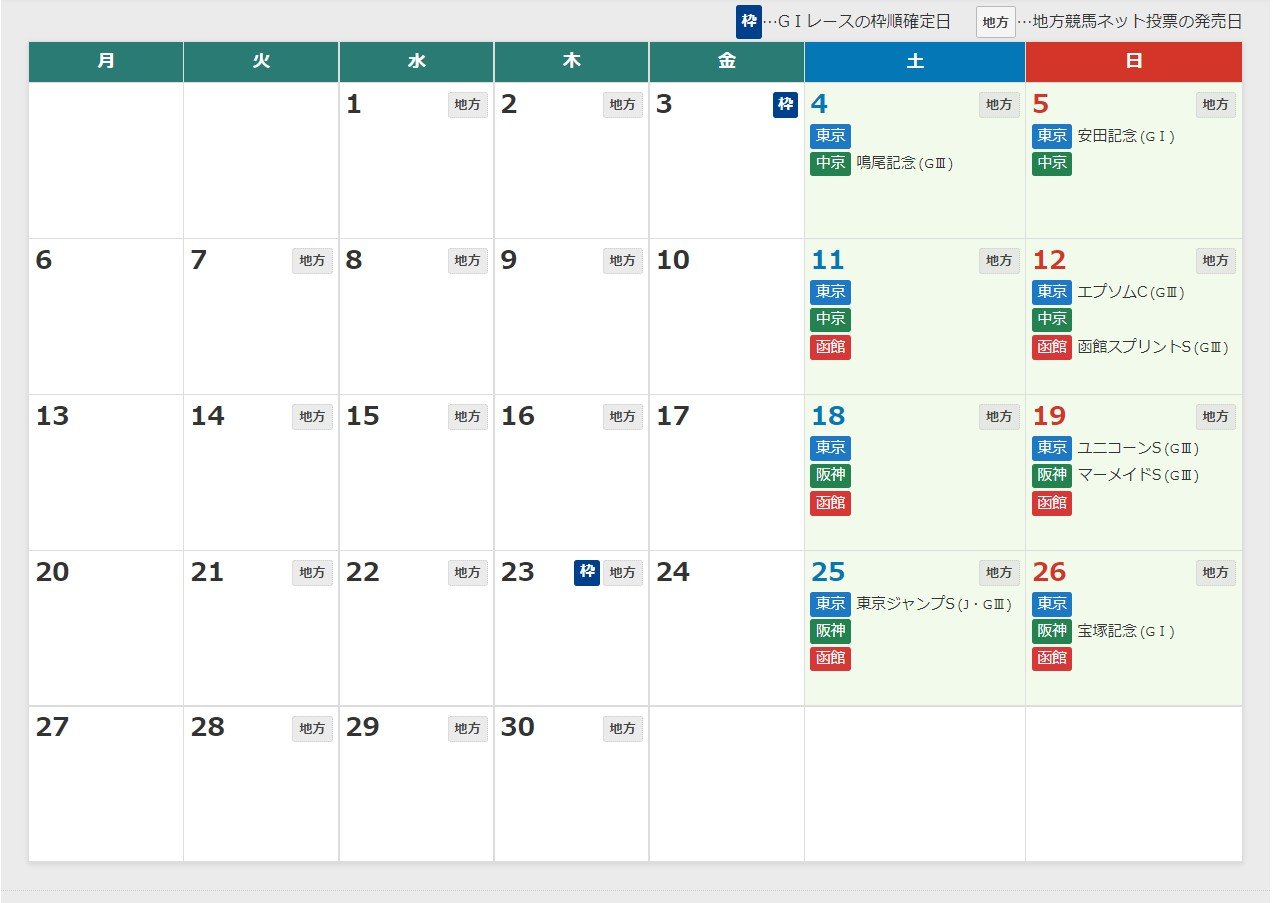Open the 地方 badge on day 2
1273x903 pixels.
coord(623,105)
